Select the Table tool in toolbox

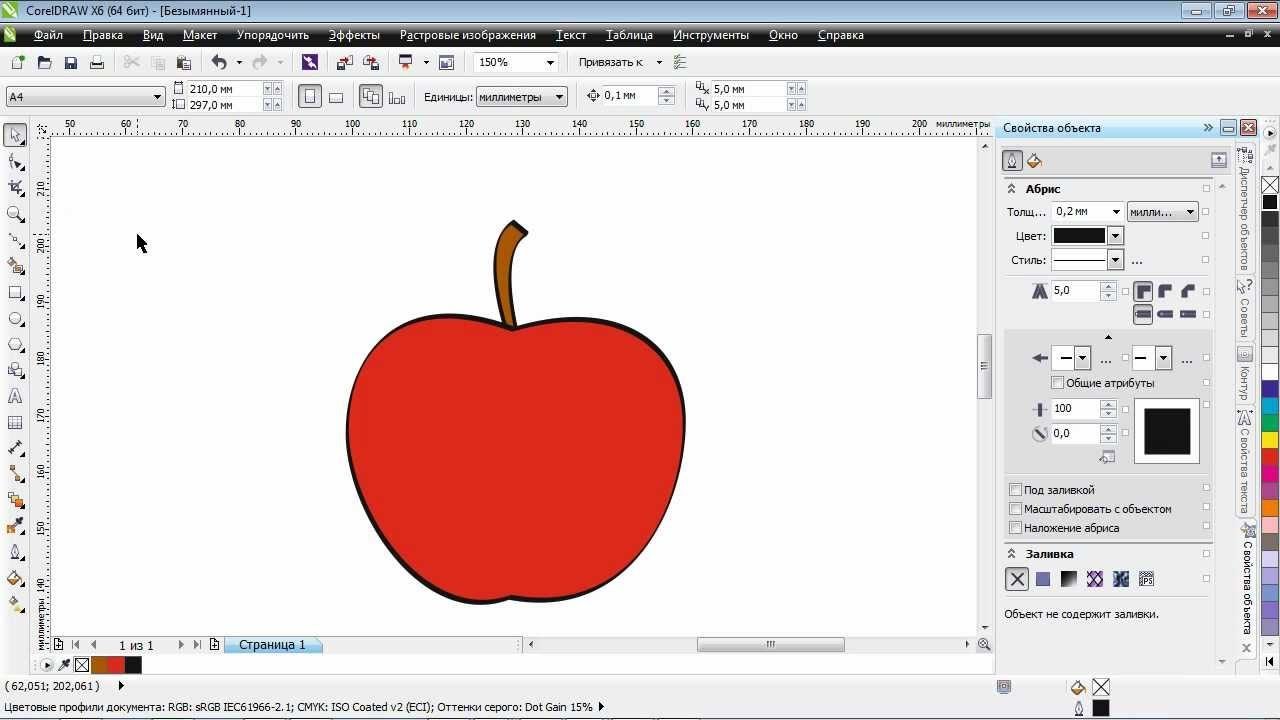pos(15,423)
